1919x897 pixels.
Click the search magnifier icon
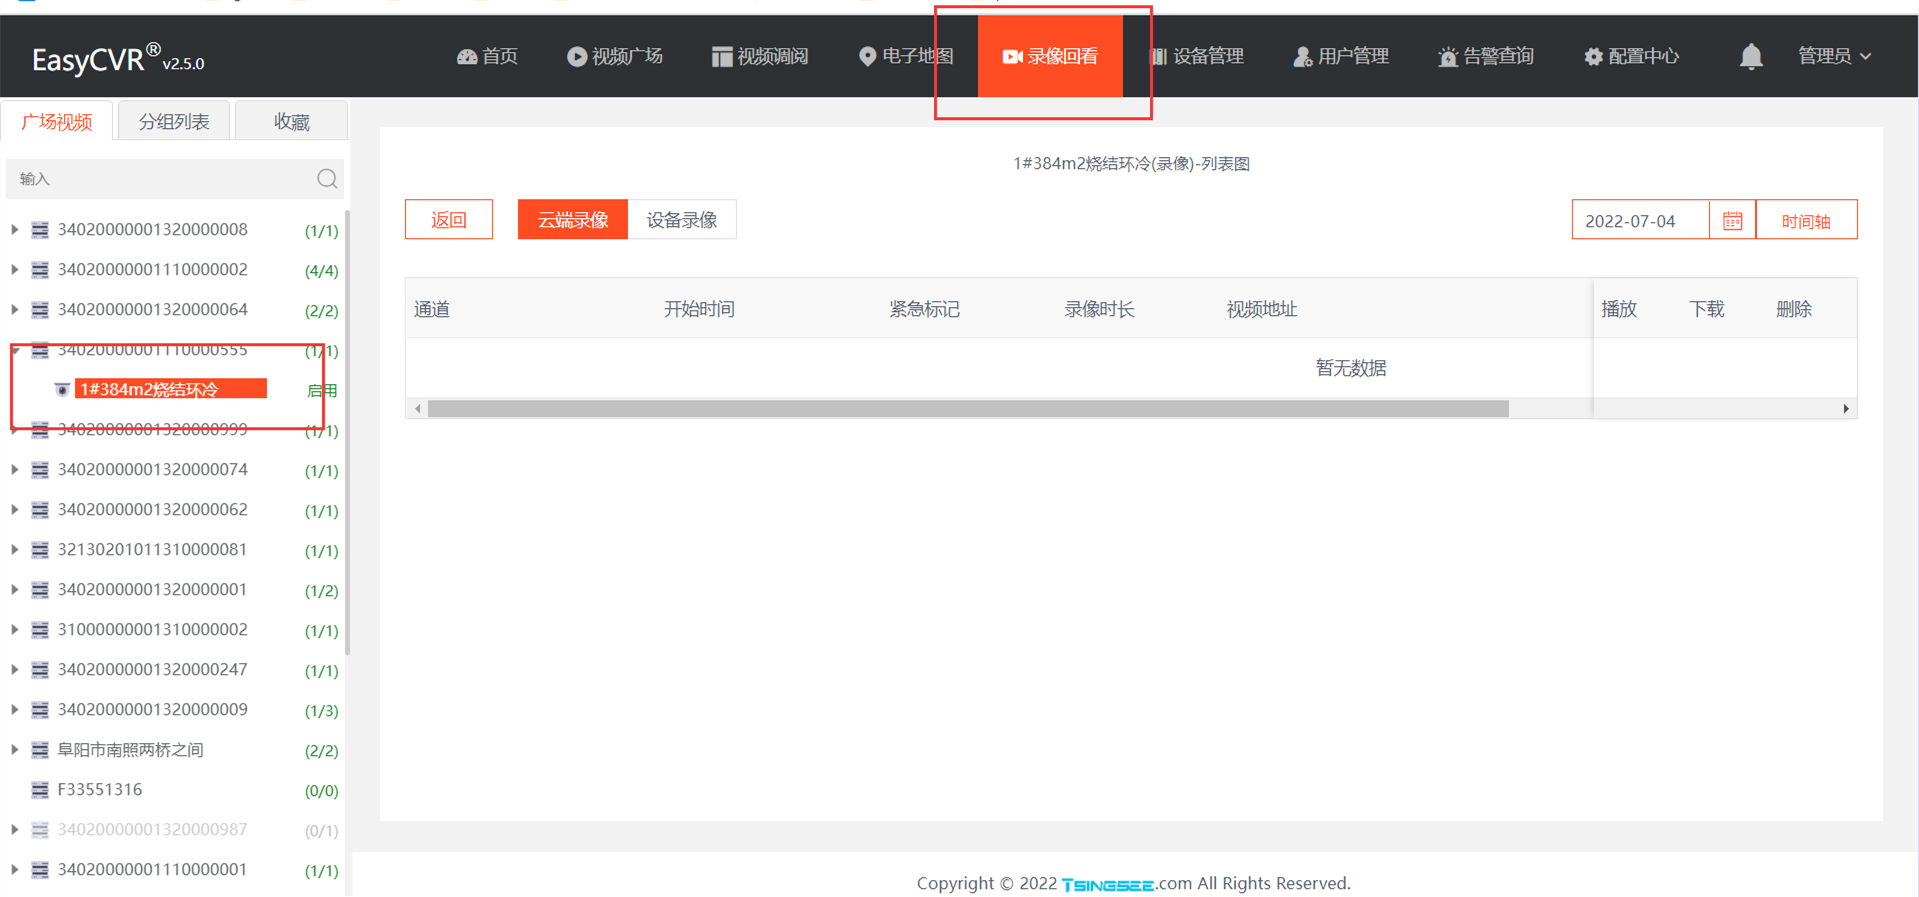point(327,179)
